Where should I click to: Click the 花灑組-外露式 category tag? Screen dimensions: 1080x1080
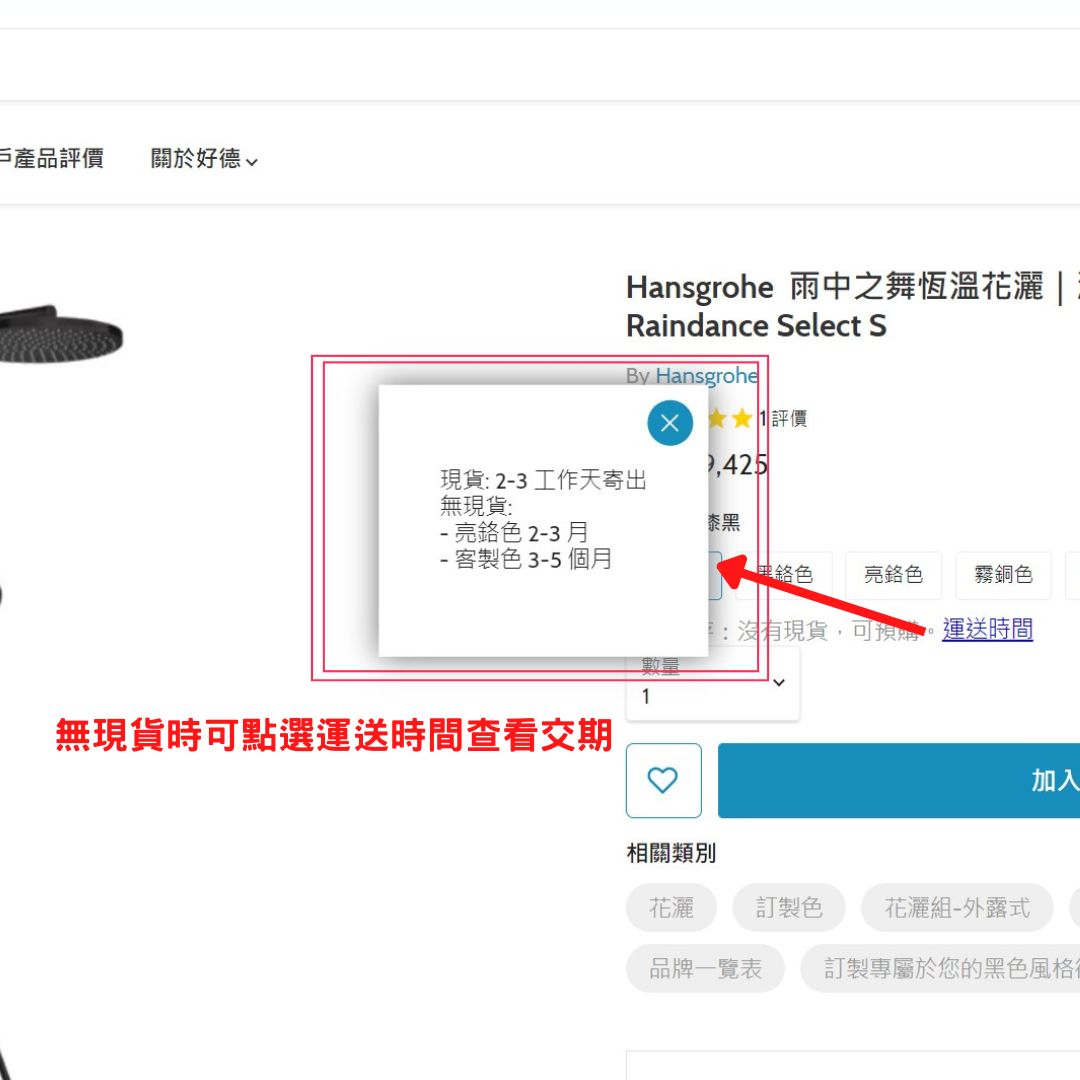[x=957, y=907]
